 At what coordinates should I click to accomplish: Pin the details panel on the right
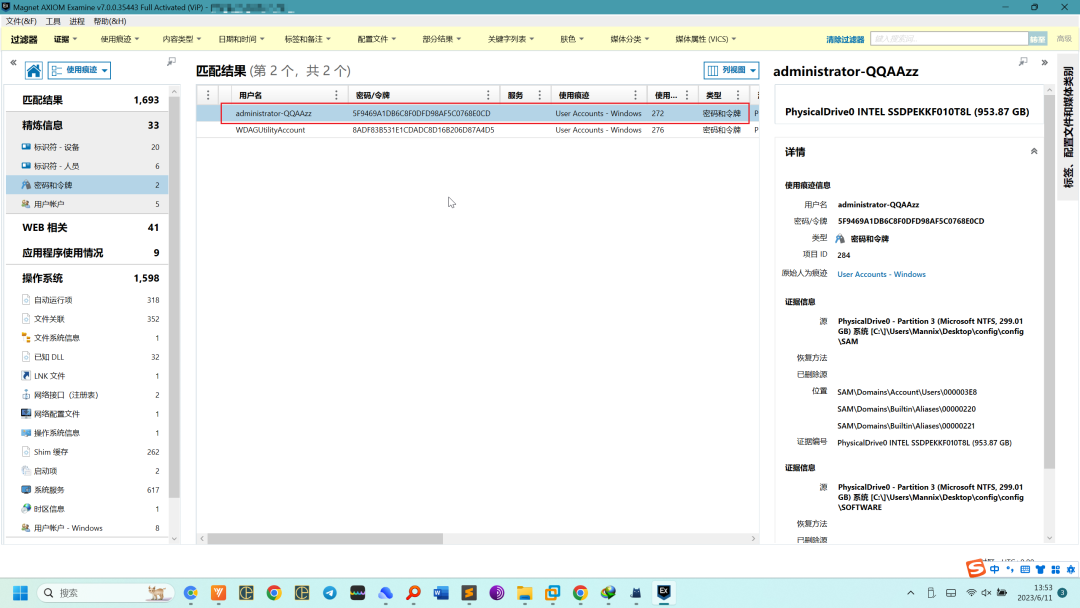(1024, 62)
